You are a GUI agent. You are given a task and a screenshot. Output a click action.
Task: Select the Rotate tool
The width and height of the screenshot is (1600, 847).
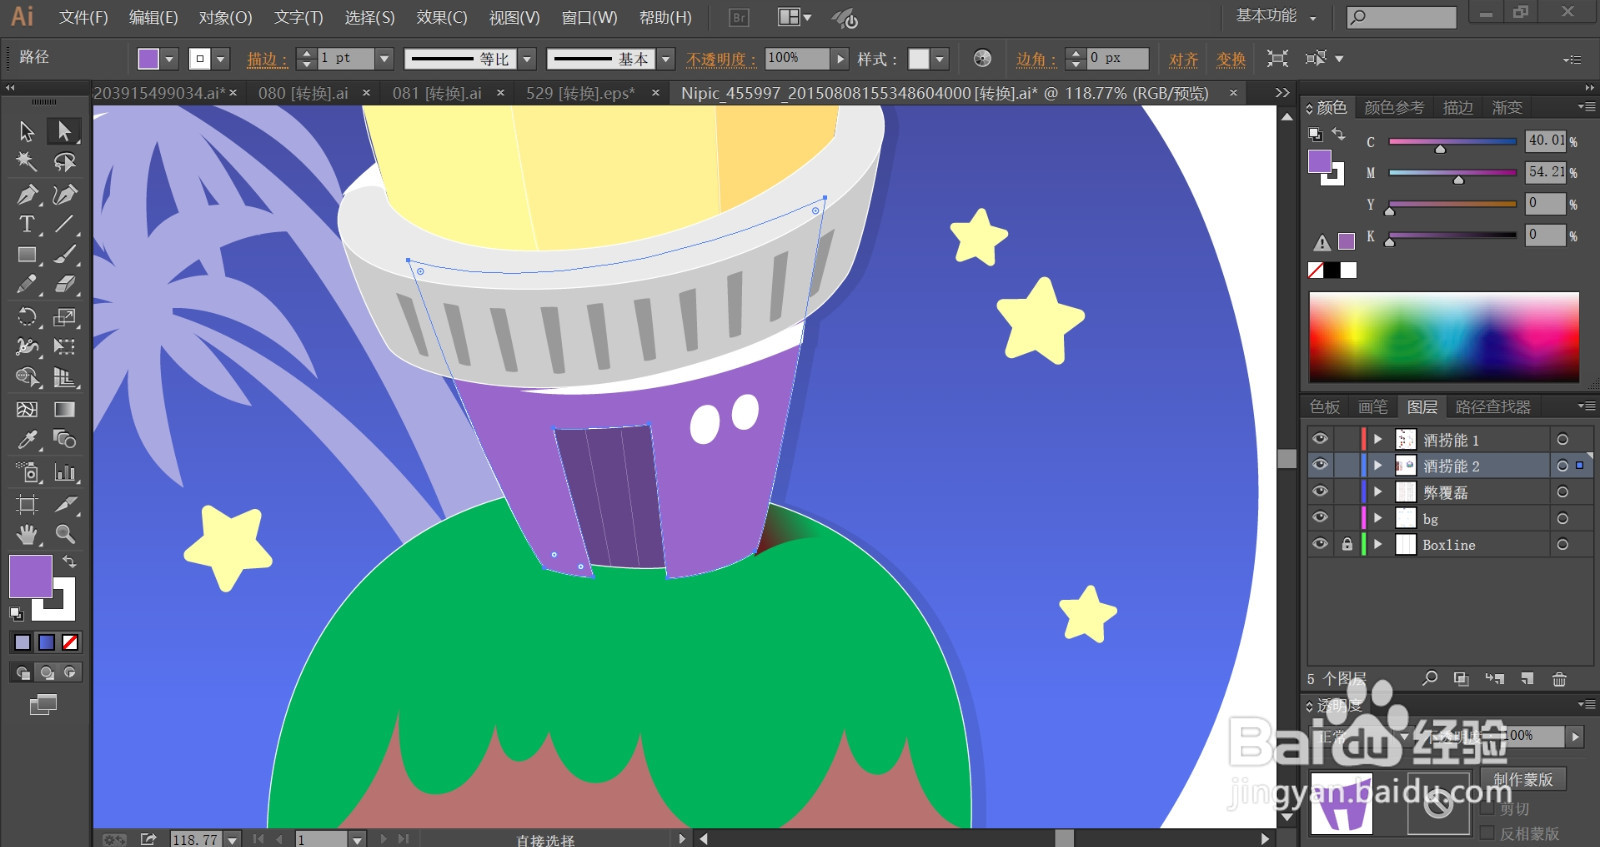tap(27, 317)
